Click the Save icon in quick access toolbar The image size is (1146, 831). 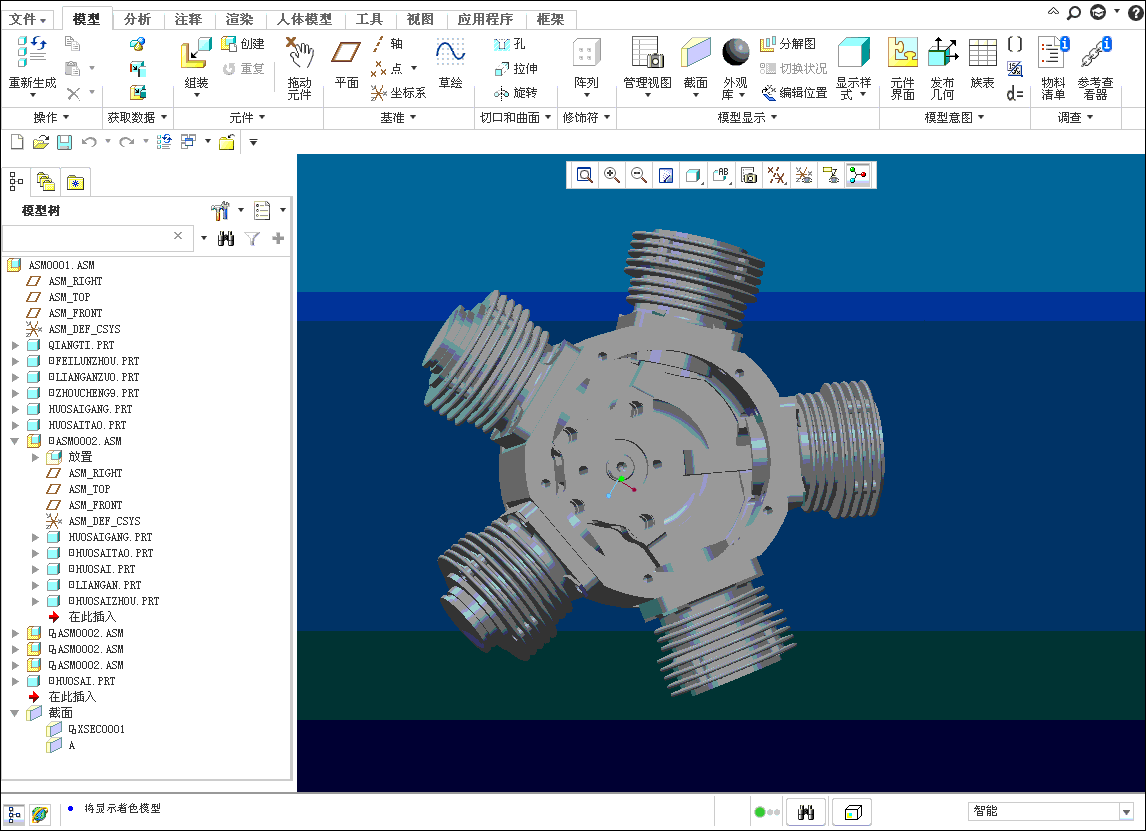coord(64,142)
